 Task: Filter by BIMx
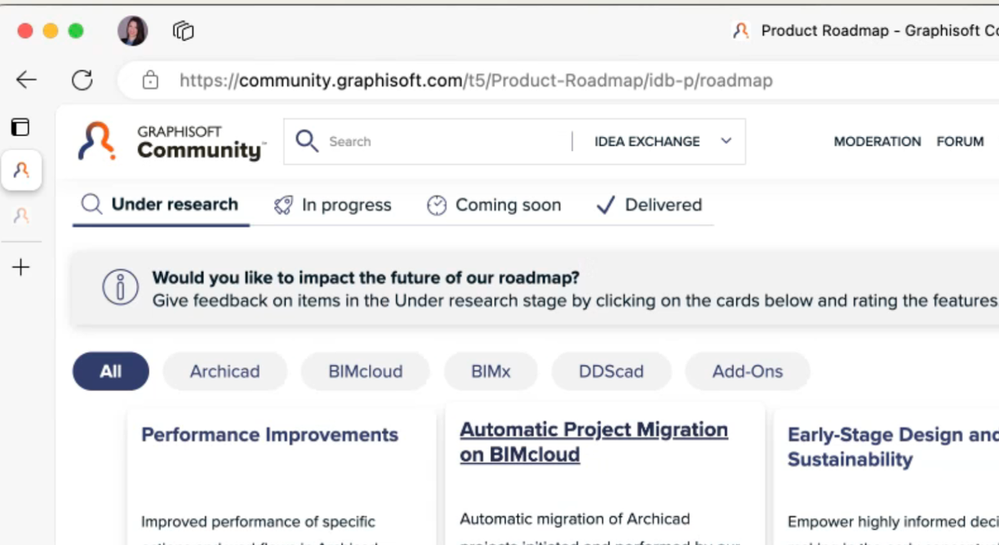pos(491,371)
